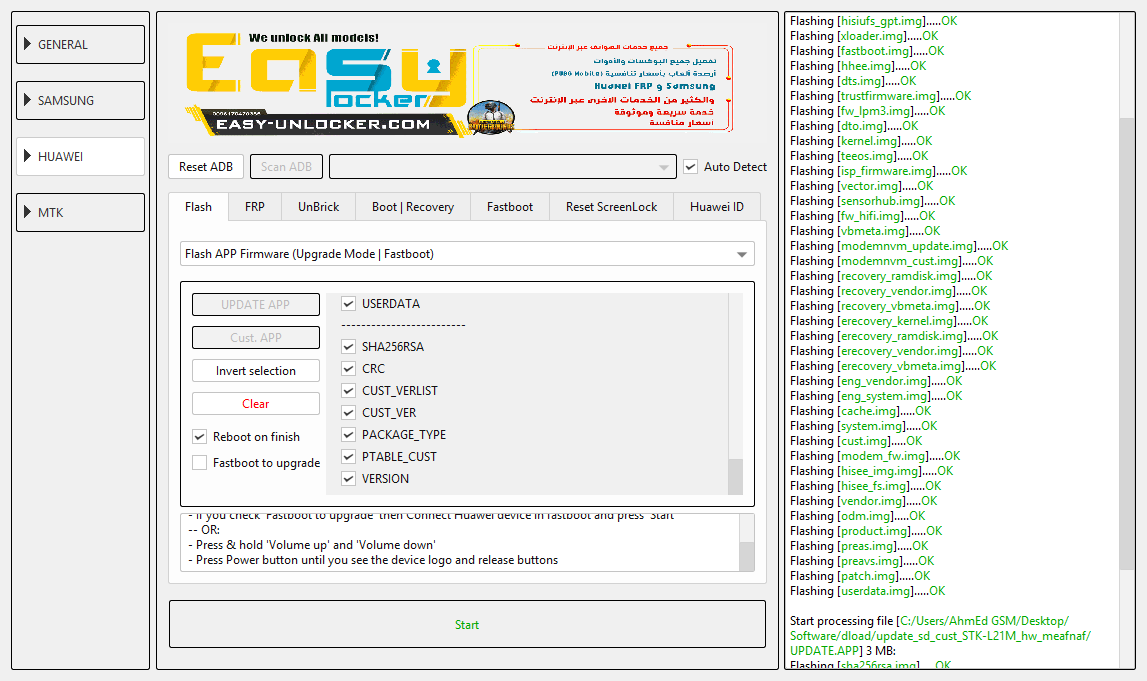Click log line 'Flashing [kernel.img]'
This screenshot has width=1147, height=681.
[861, 141]
